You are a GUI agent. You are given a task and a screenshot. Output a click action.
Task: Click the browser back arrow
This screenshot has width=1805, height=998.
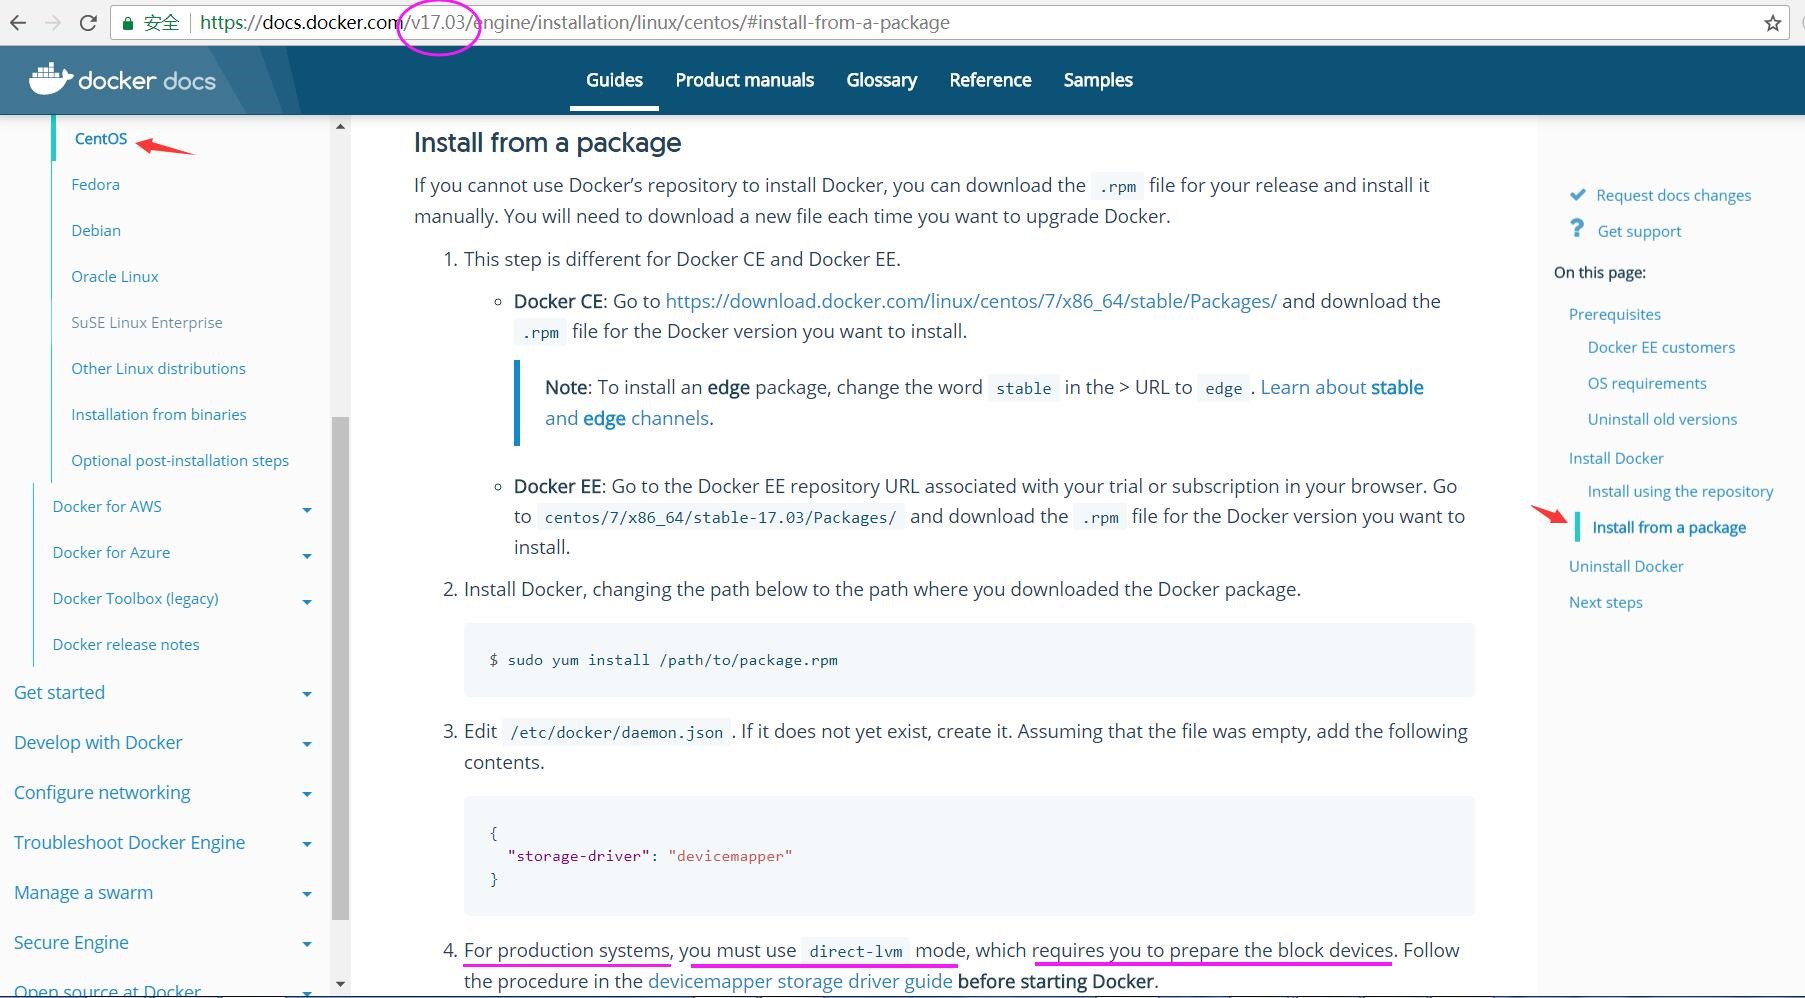tap(17, 23)
